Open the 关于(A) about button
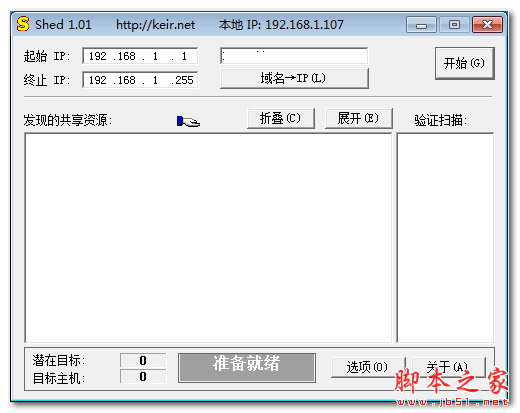 tap(448, 367)
